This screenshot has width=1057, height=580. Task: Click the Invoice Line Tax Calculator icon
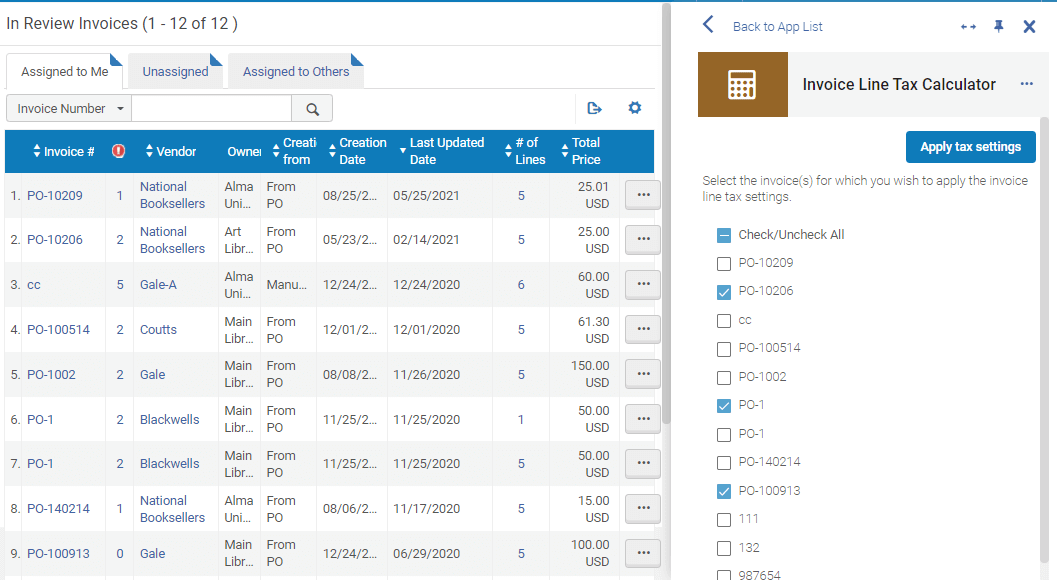click(x=742, y=84)
